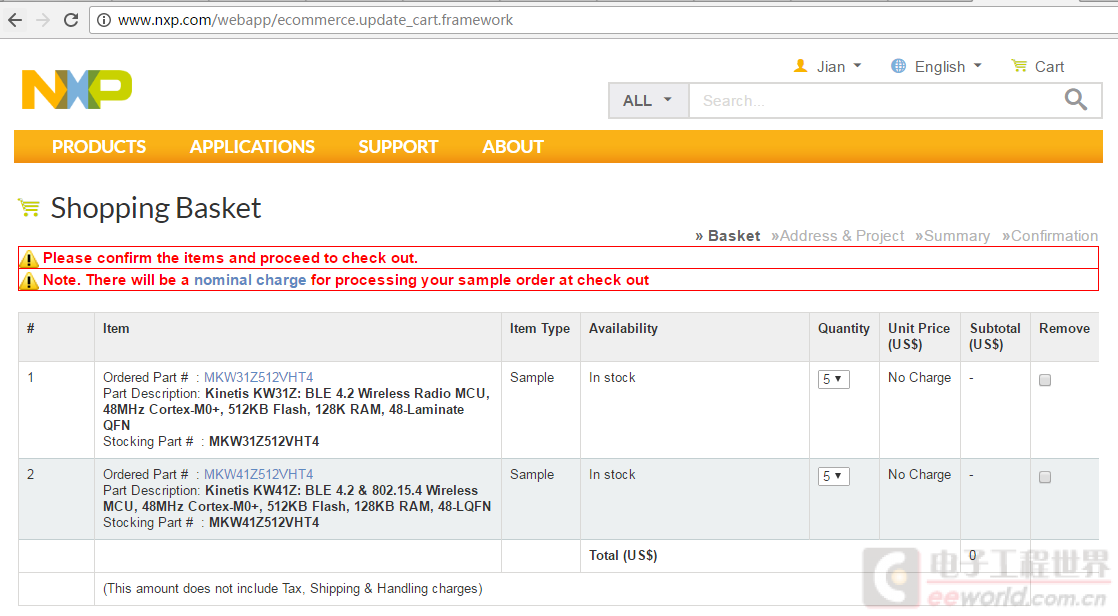Click the tax and shipping disclaimer text
This screenshot has width=1118, height=616.
point(293,588)
